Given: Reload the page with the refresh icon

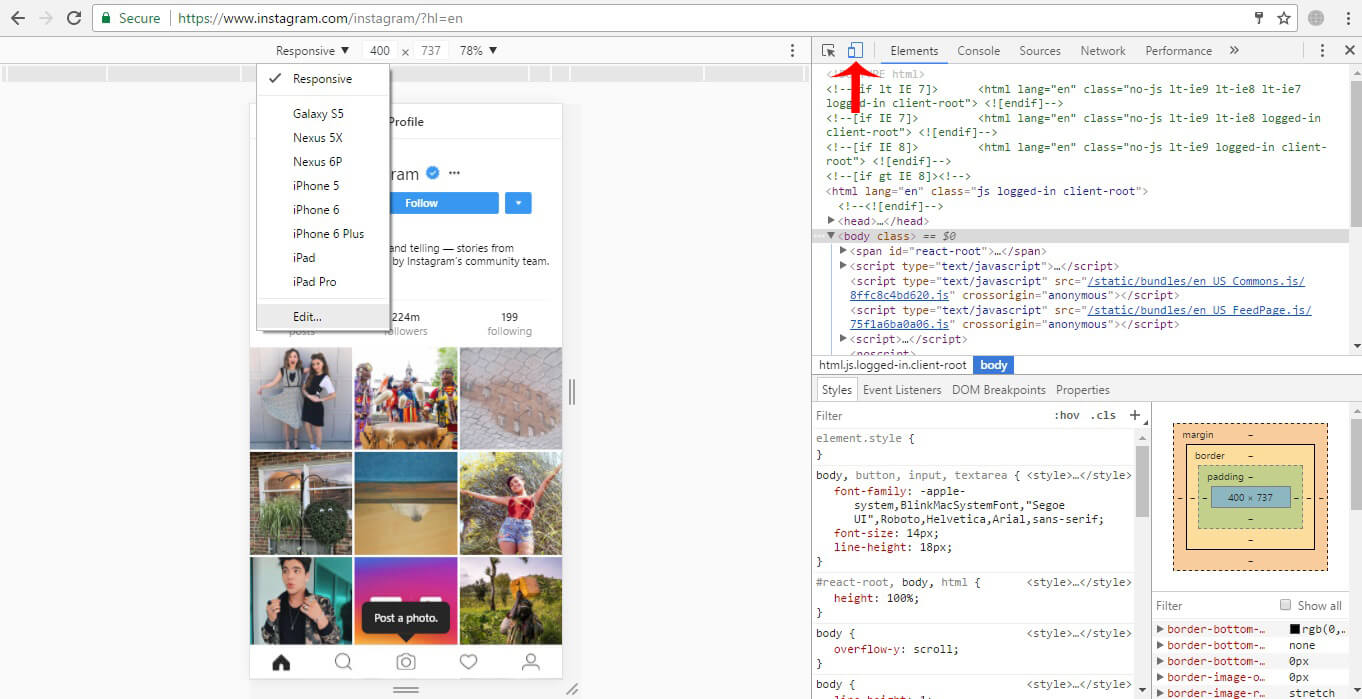Looking at the screenshot, I should 74,18.
